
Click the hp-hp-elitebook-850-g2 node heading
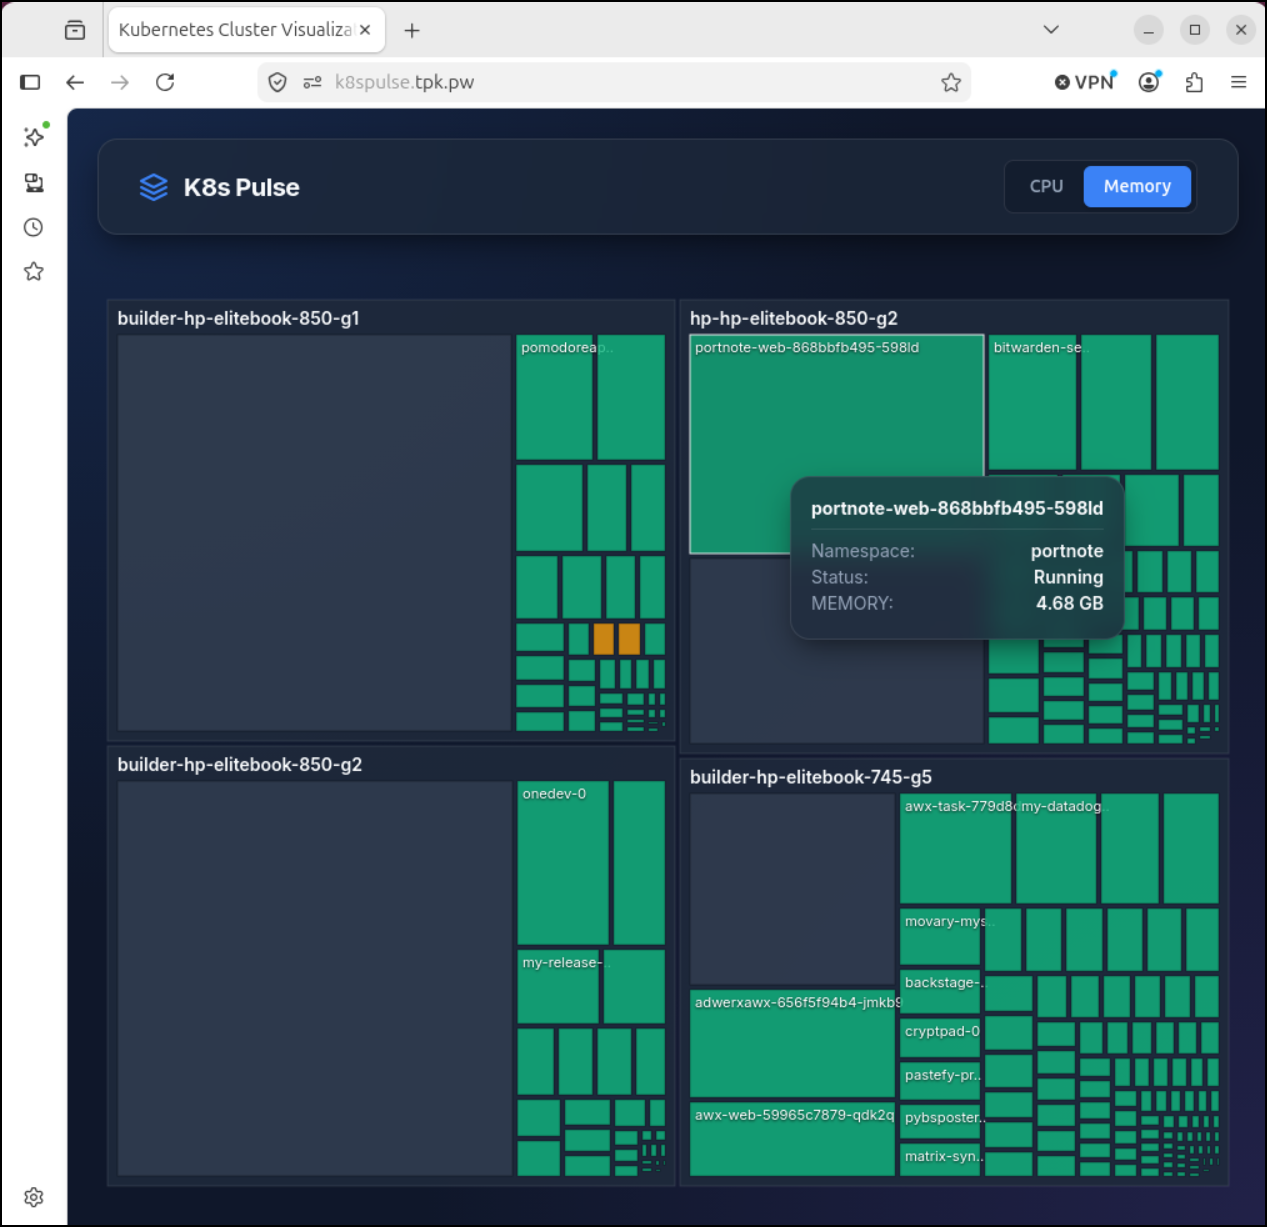pos(794,318)
